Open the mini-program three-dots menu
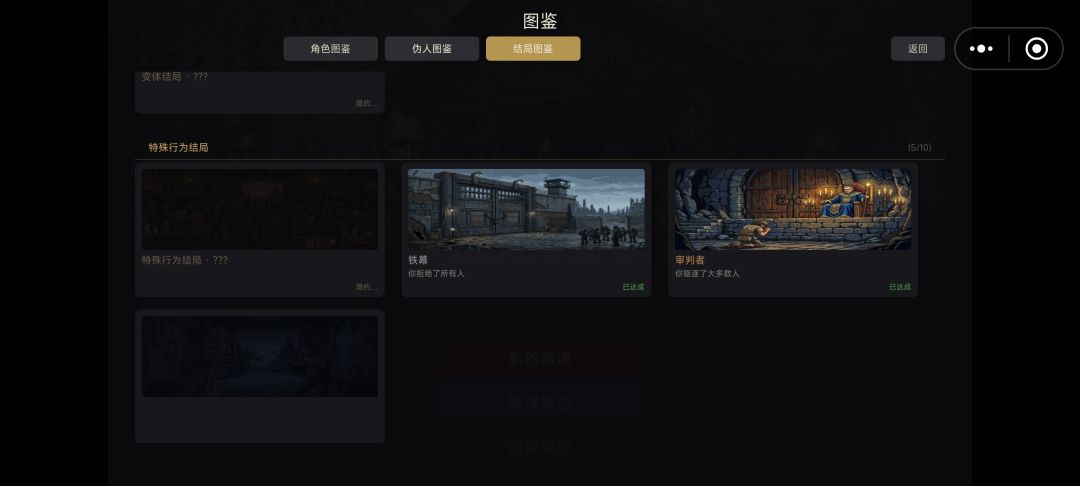The height and width of the screenshot is (486, 1080). coord(981,49)
